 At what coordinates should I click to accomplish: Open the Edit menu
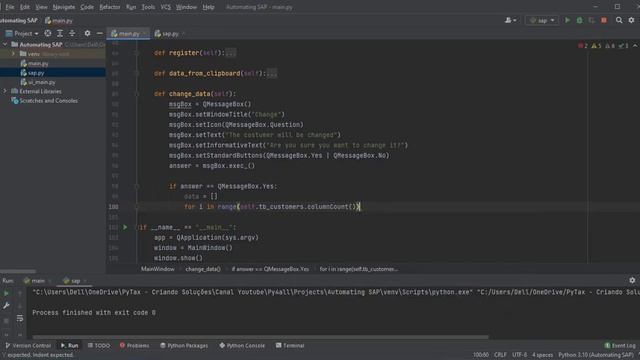click(25, 7)
